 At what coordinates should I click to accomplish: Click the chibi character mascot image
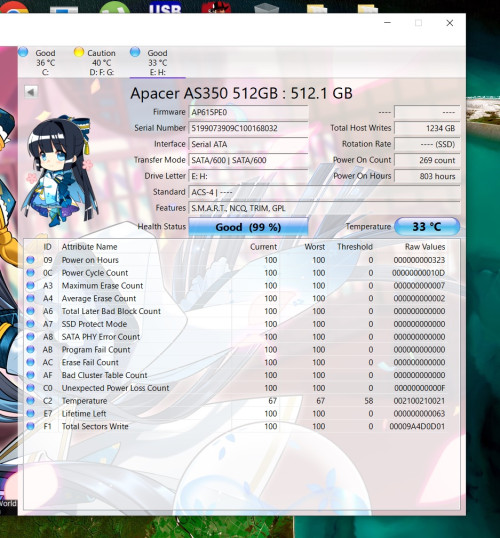[60, 171]
